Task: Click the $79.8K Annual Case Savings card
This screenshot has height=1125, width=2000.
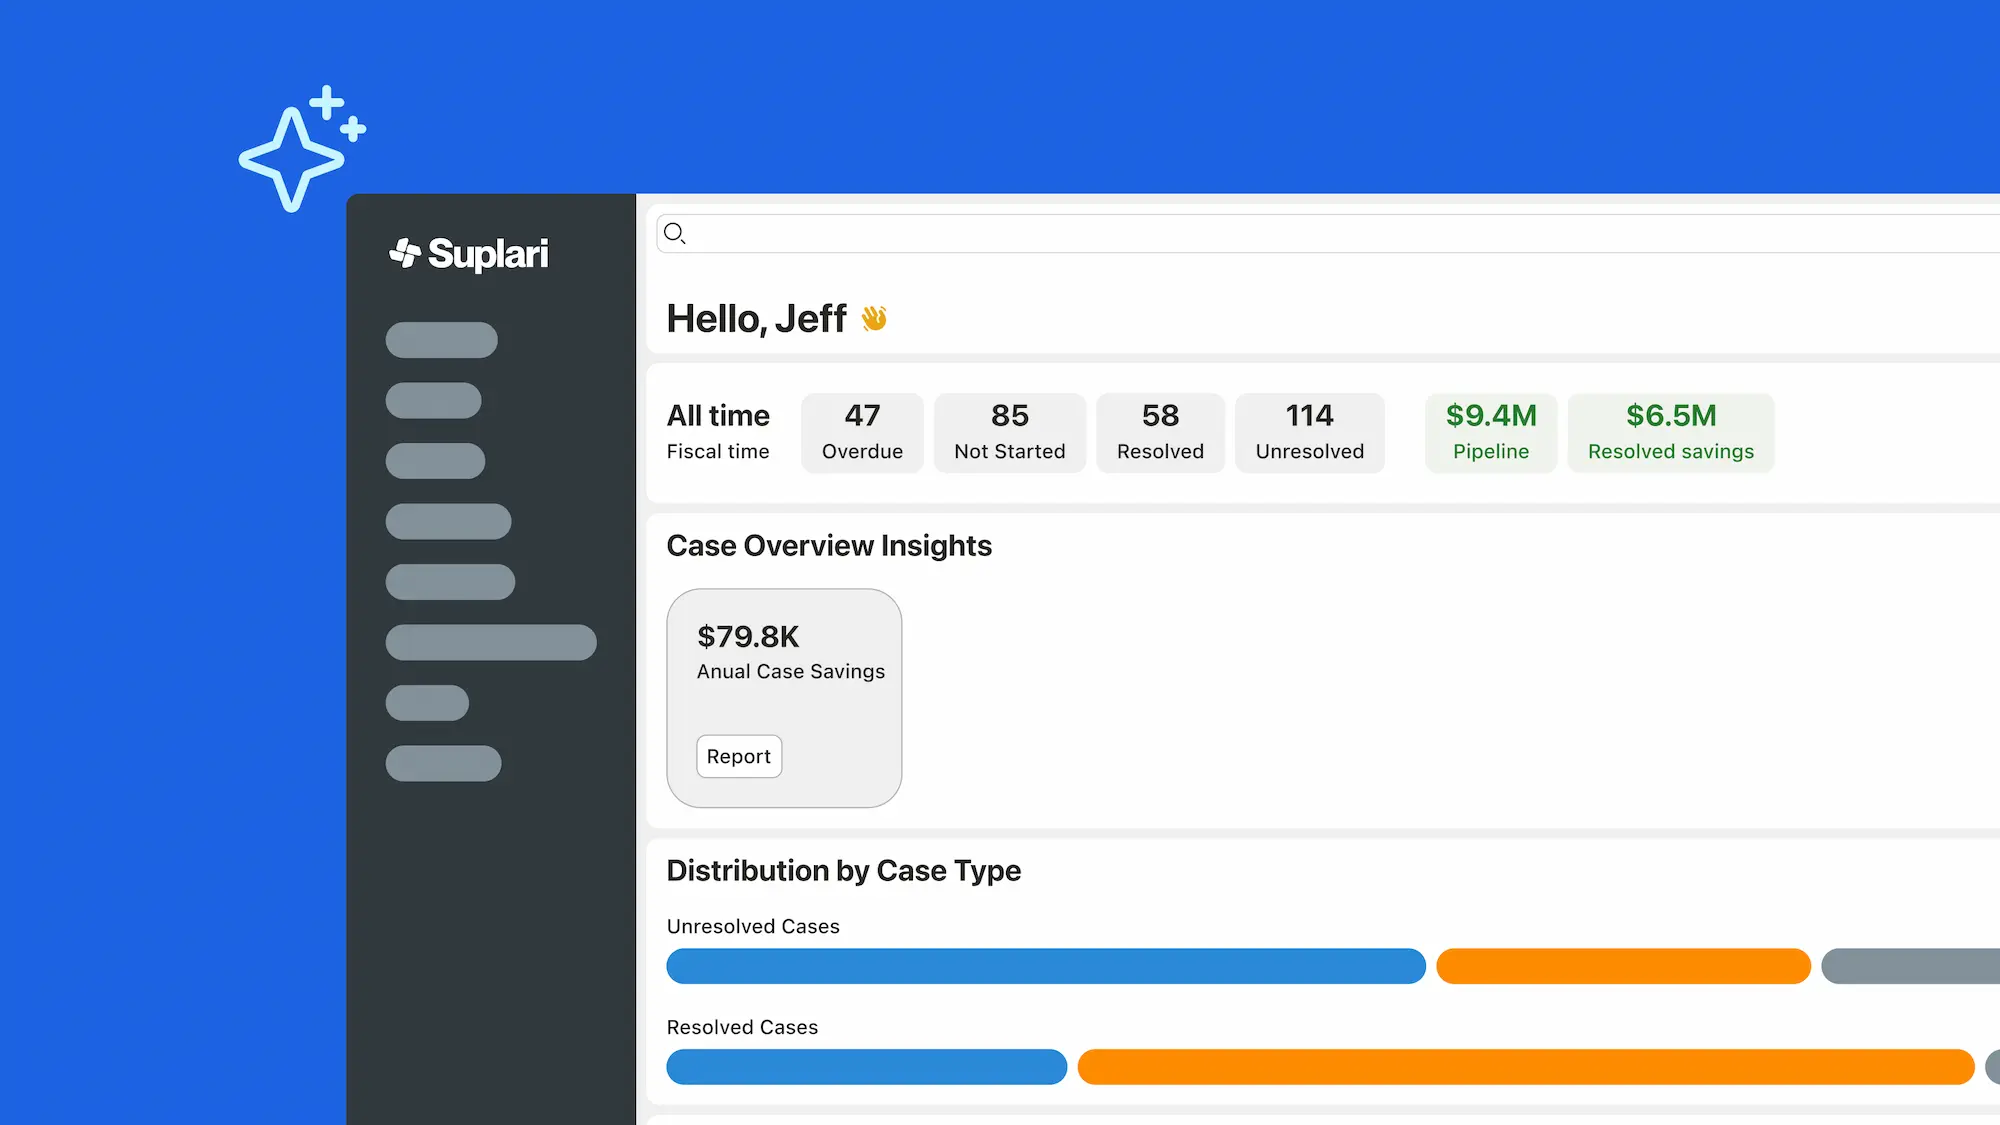Action: (x=784, y=660)
